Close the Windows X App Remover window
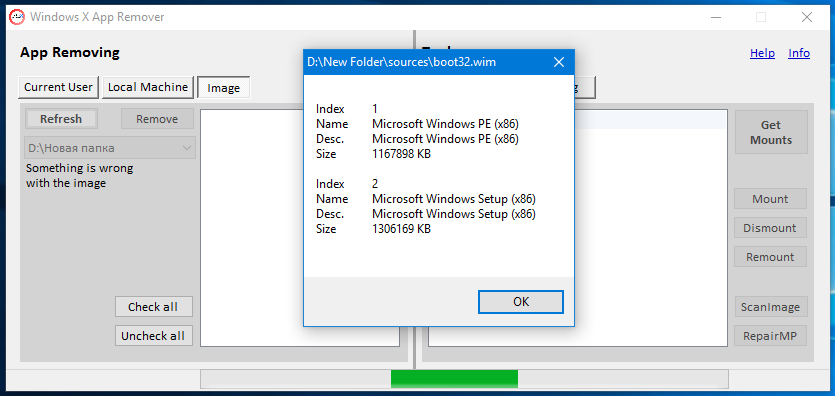 point(807,17)
